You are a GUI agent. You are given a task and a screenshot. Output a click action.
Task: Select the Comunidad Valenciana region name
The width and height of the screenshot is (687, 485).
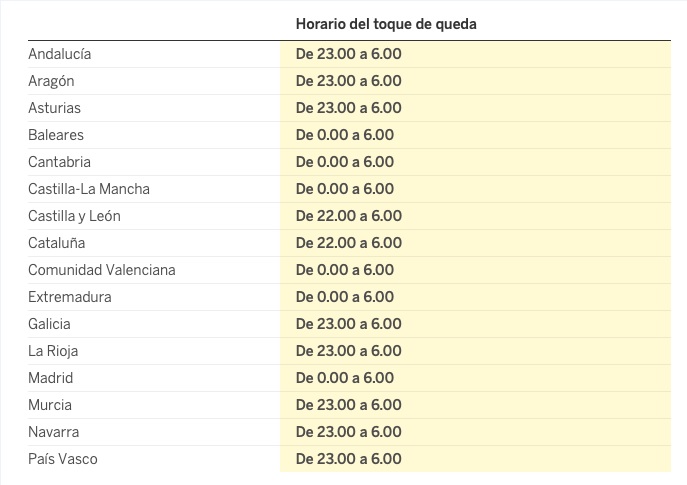101,270
